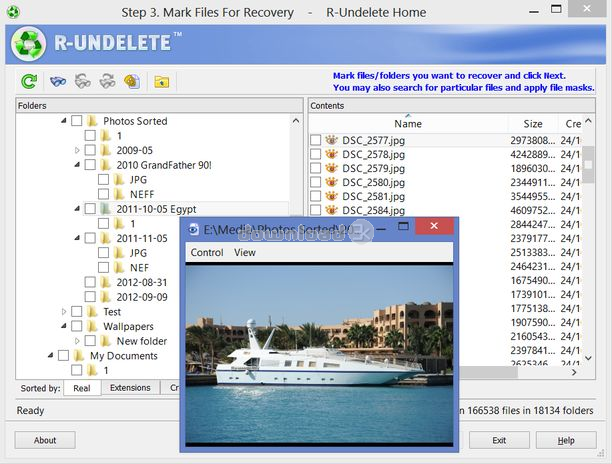This screenshot has height=464, width=612.
Task: Collapse the 2011-10-05 Egypt node
Action: [77, 209]
